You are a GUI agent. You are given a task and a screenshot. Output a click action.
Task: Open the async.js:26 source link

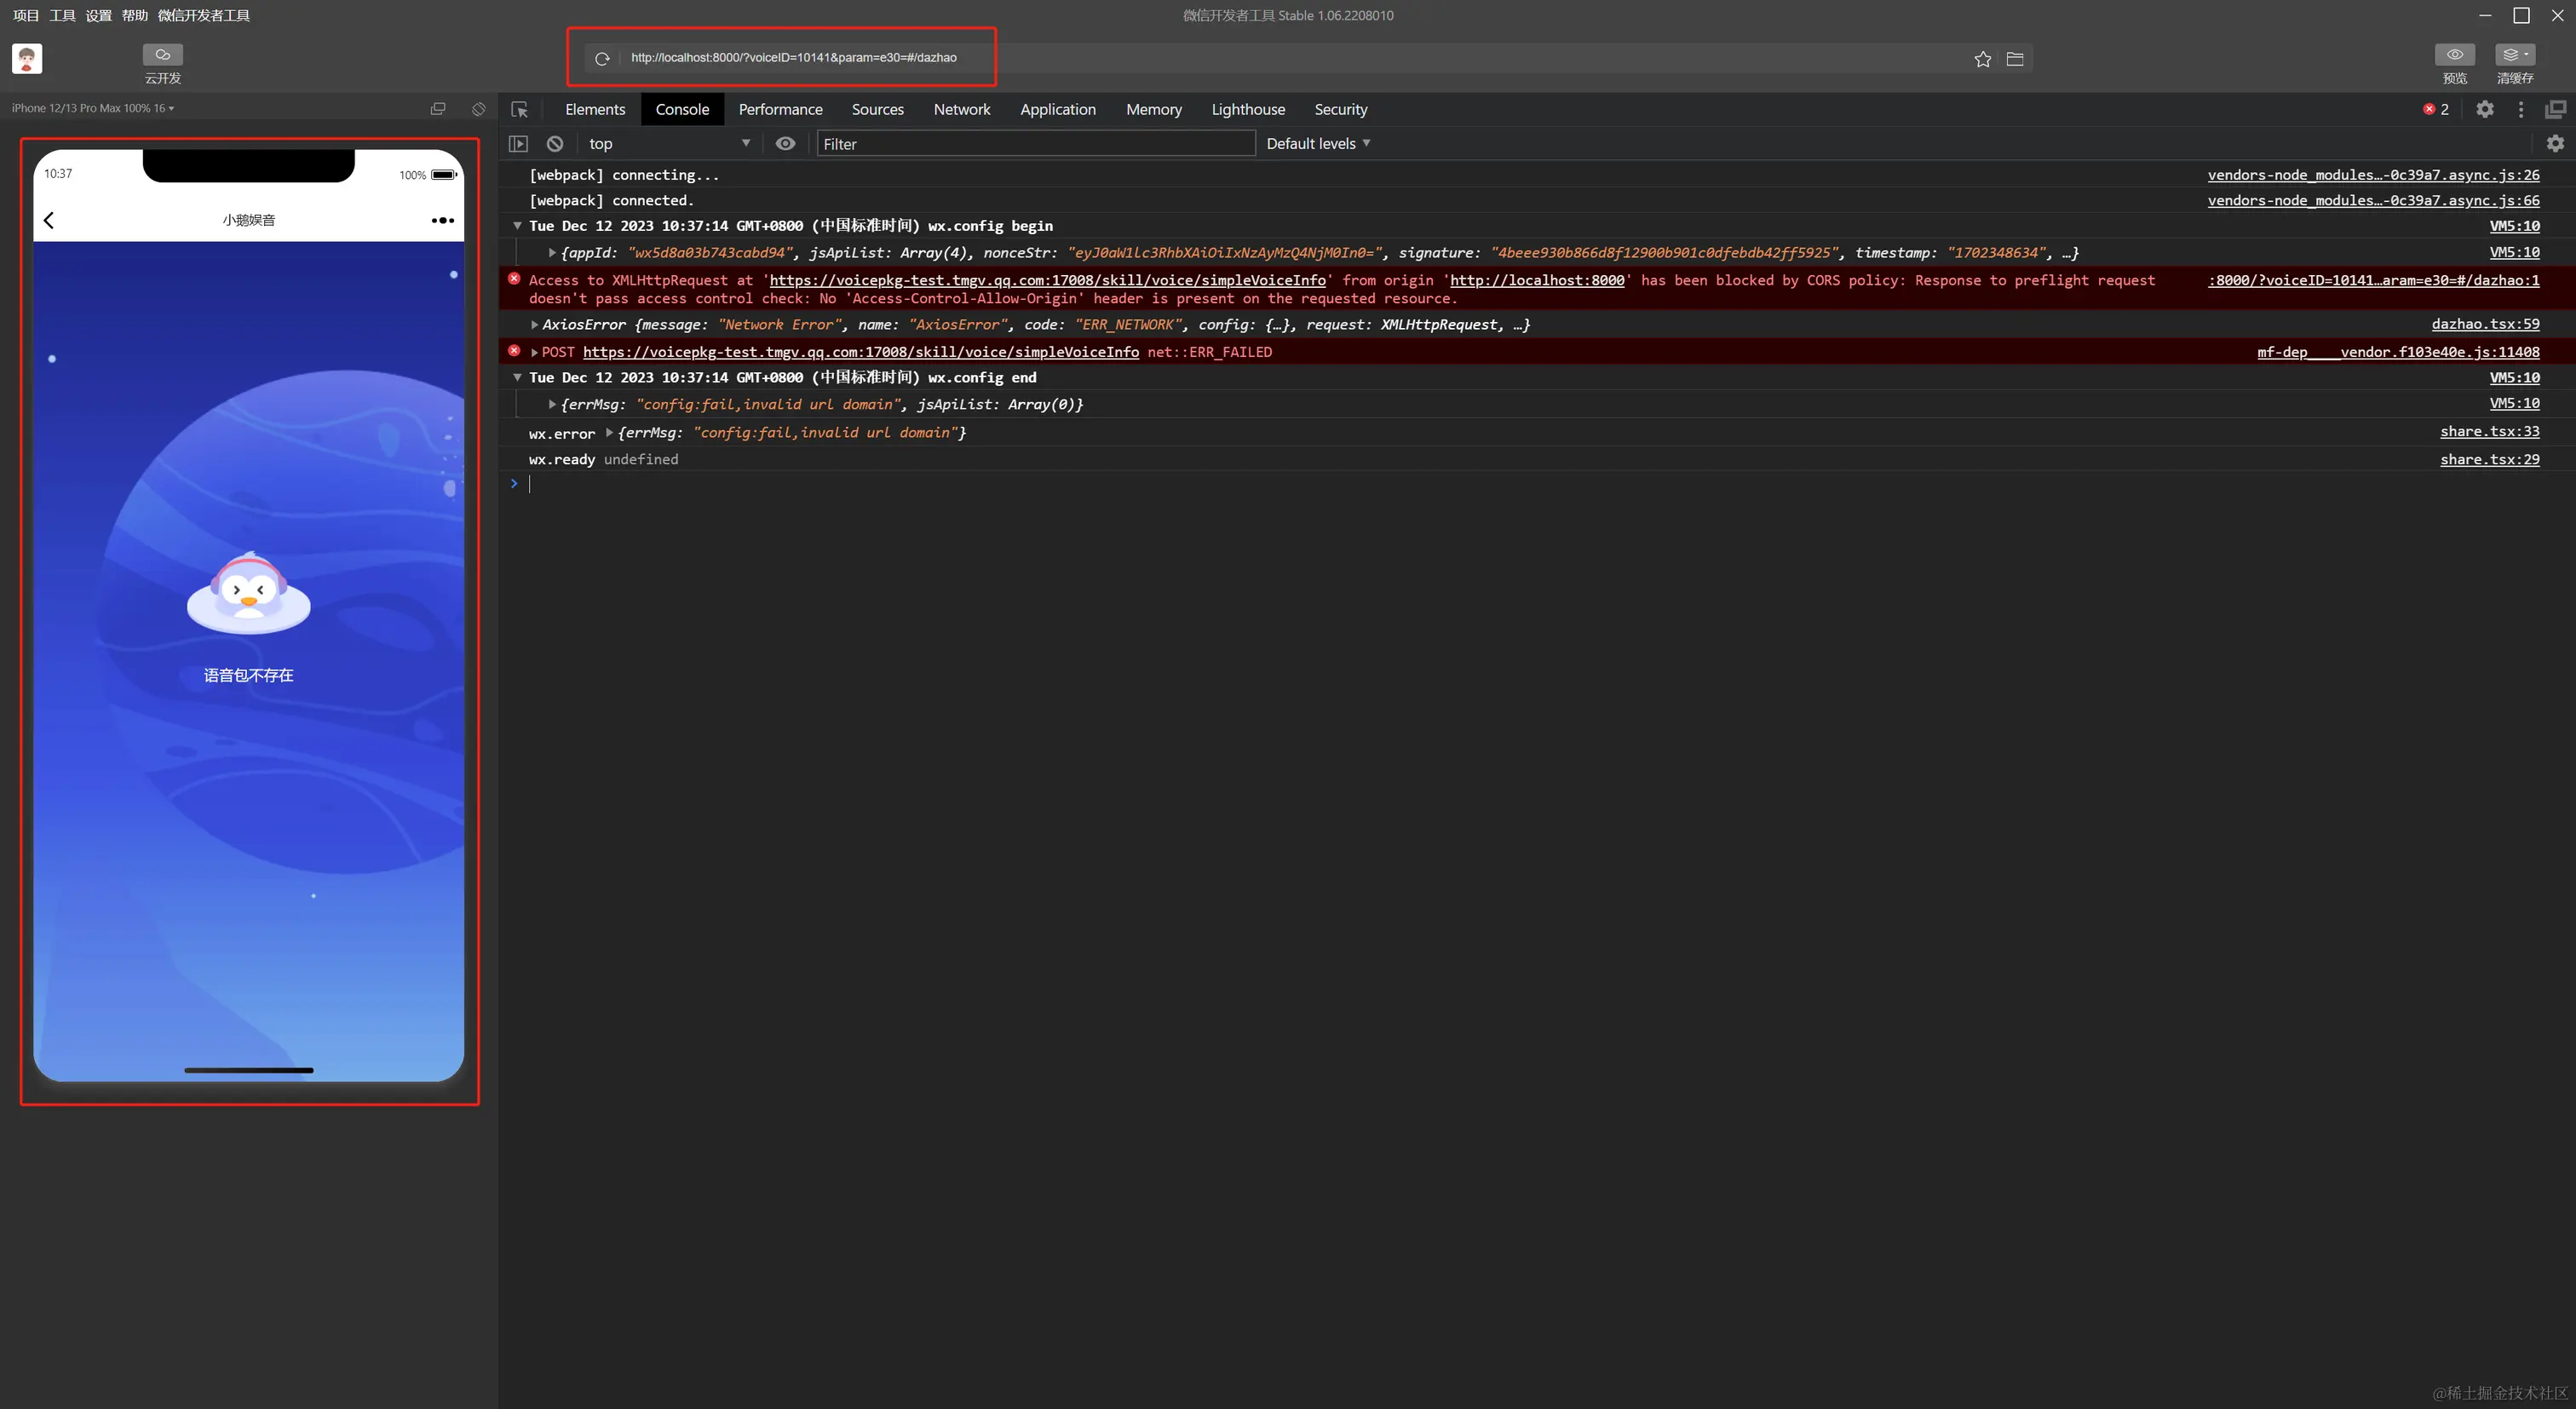pyautogui.click(x=2373, y=175)
